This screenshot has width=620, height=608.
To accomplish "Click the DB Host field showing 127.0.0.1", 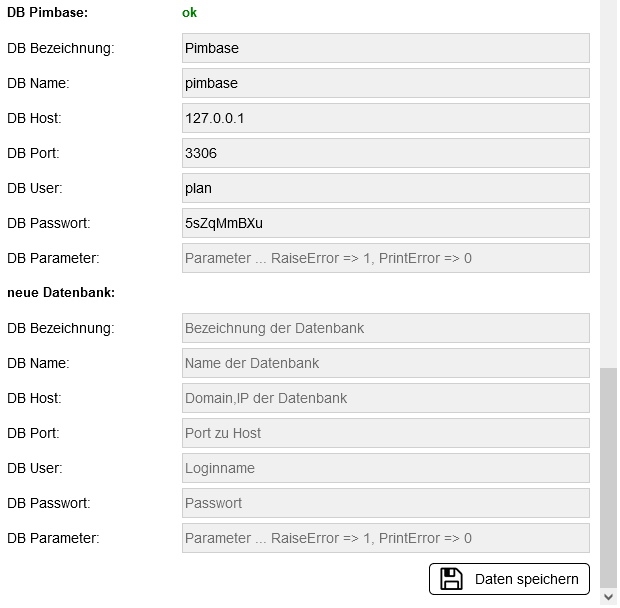I will point(385,118).
